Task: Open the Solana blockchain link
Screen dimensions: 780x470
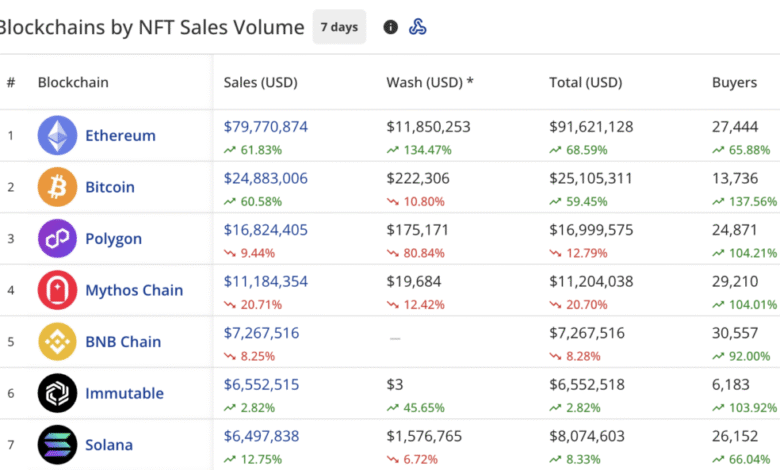Action: click(109, 445)
